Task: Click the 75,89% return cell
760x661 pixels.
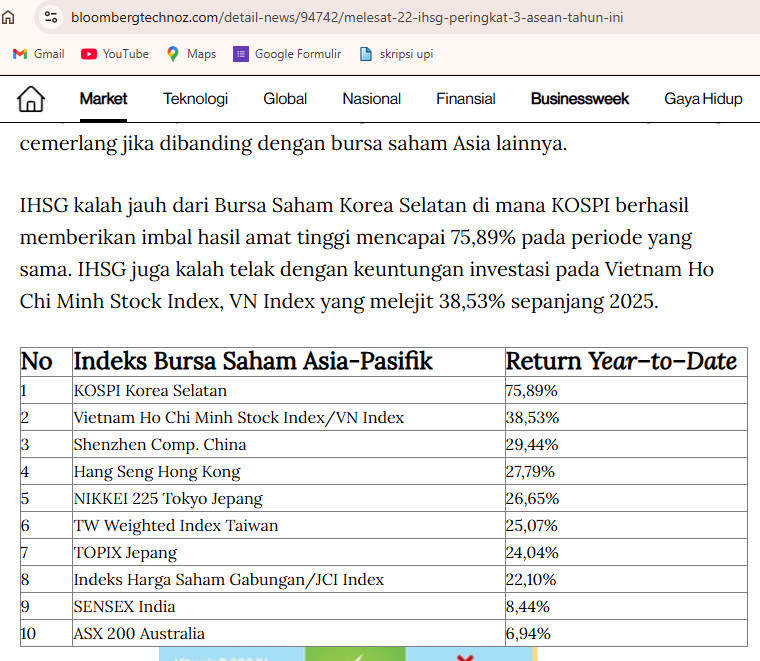Action: [x=626, y=390]
